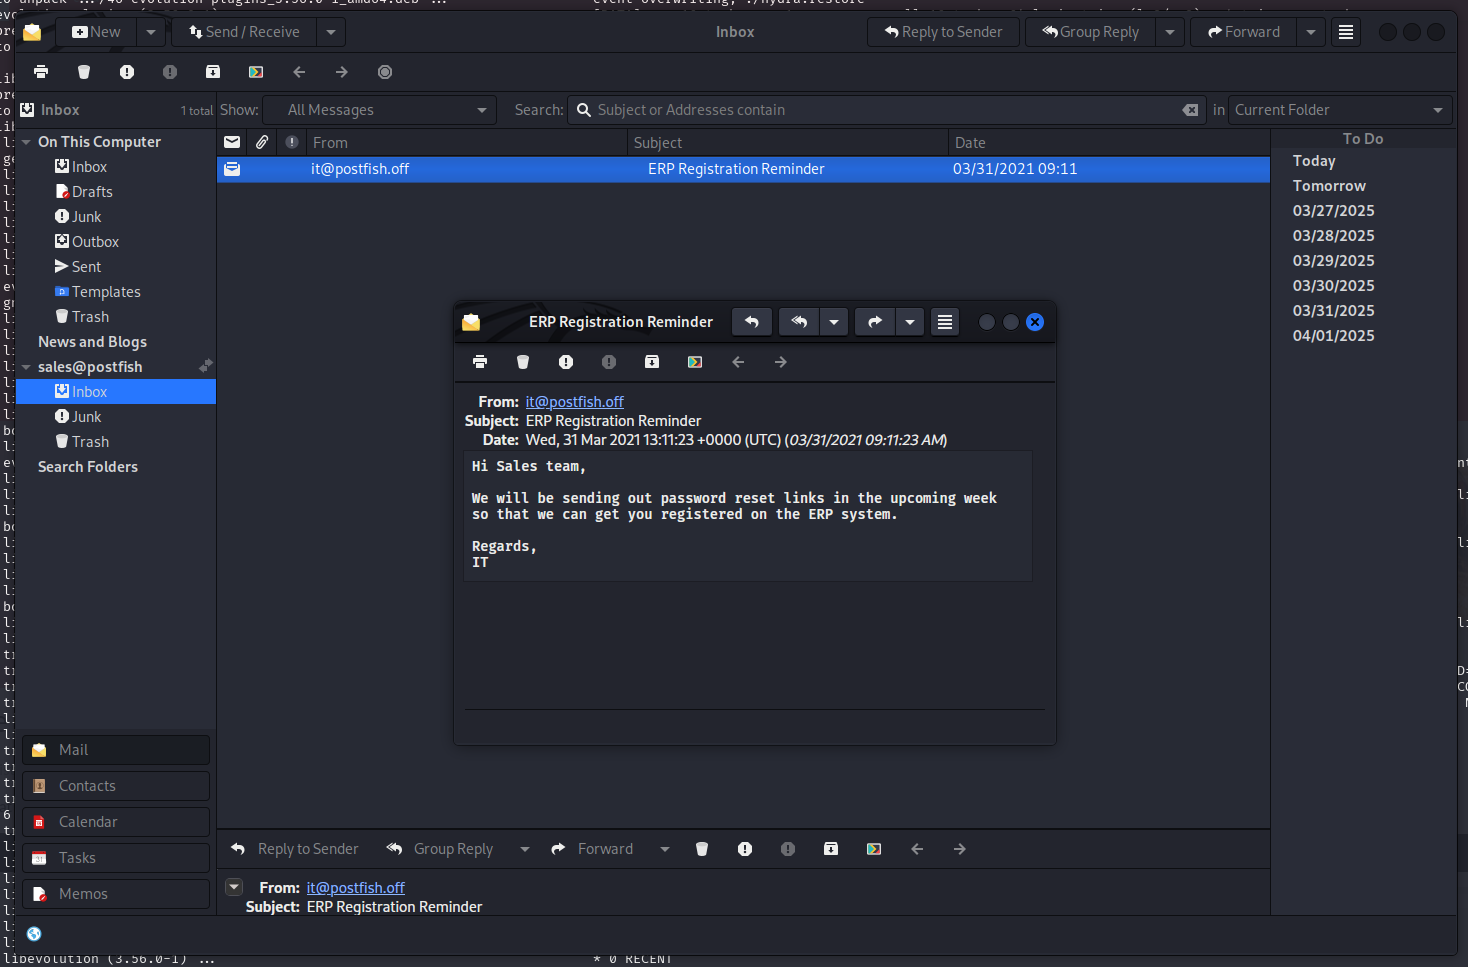
Task: Click the delete trash icon in bottom preview toolbar
Action: pos(702,849)
